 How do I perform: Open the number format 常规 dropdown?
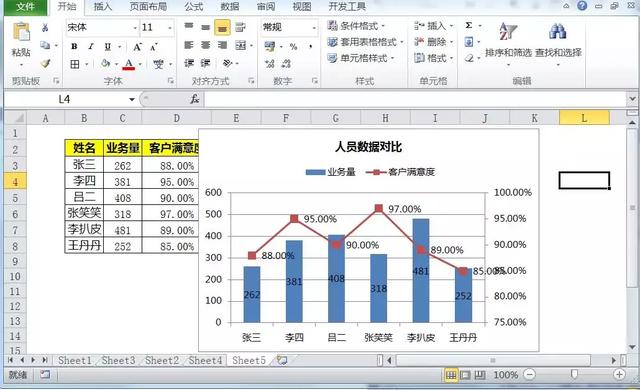[314, 28]
